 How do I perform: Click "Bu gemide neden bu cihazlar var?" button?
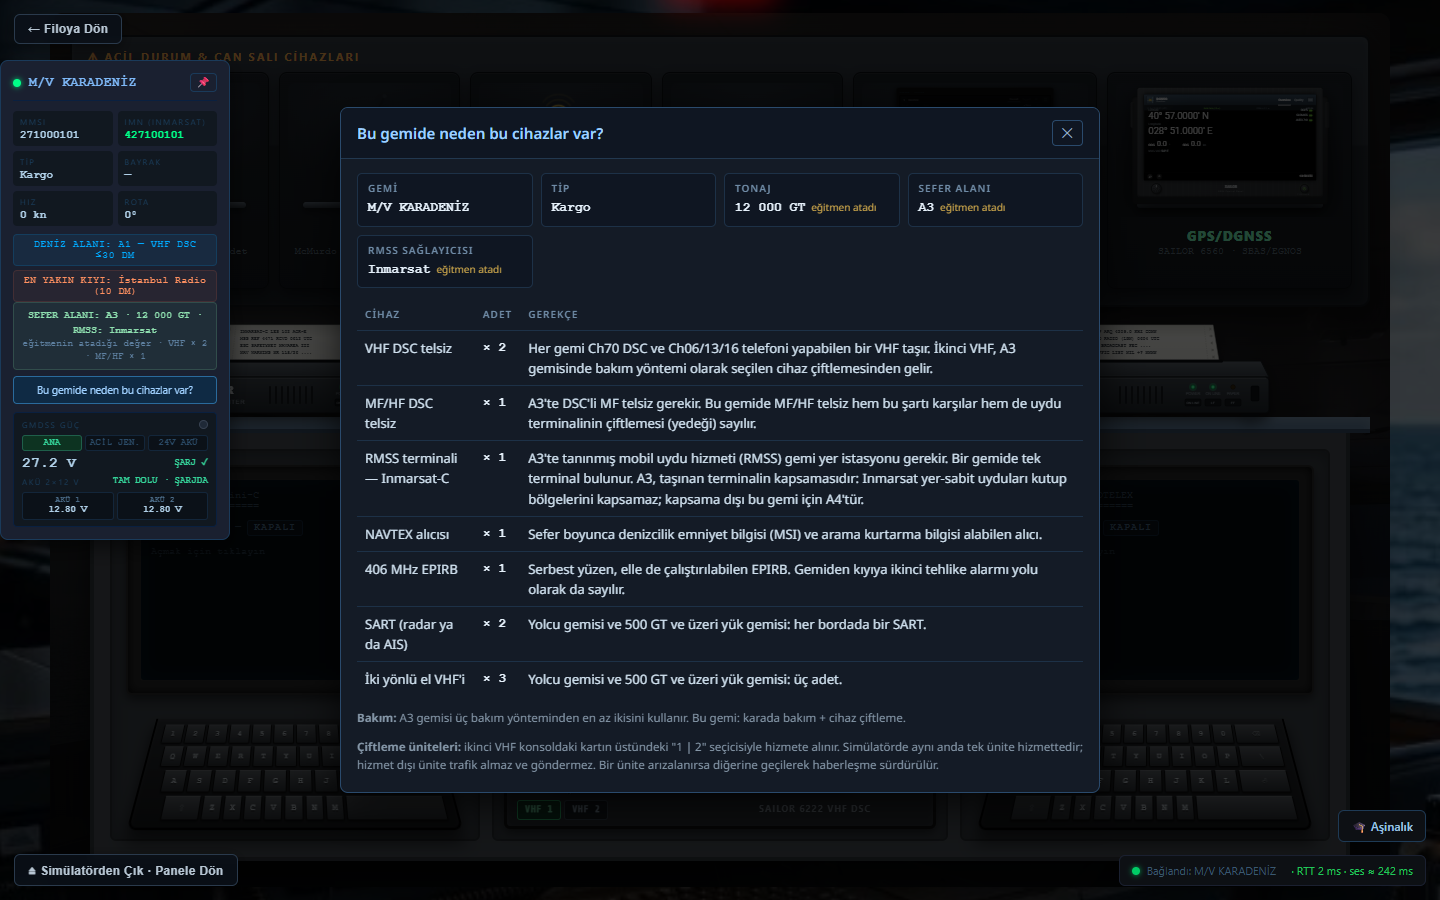[x=115, y=390]
